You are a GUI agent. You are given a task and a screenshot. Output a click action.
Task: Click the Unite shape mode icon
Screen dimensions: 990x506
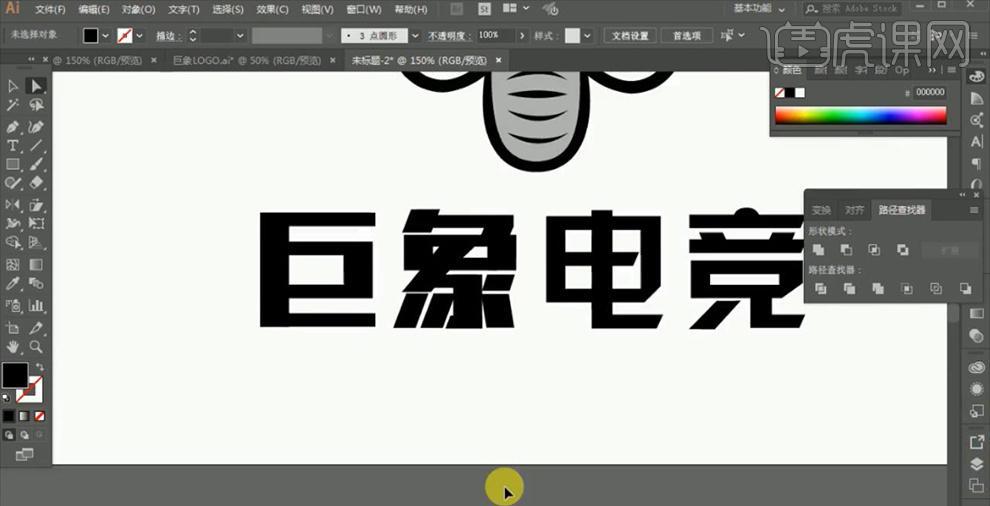(x=819, y=250)
